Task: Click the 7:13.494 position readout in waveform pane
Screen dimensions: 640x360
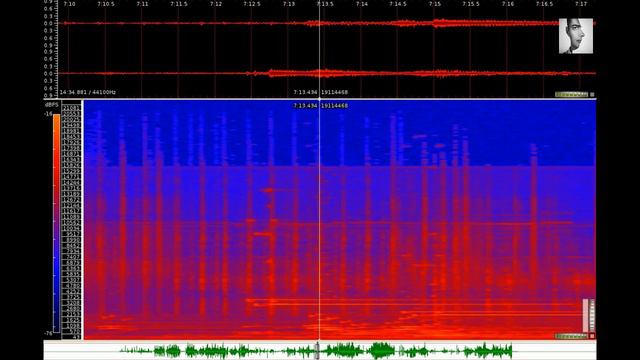Action: [305, 92]
